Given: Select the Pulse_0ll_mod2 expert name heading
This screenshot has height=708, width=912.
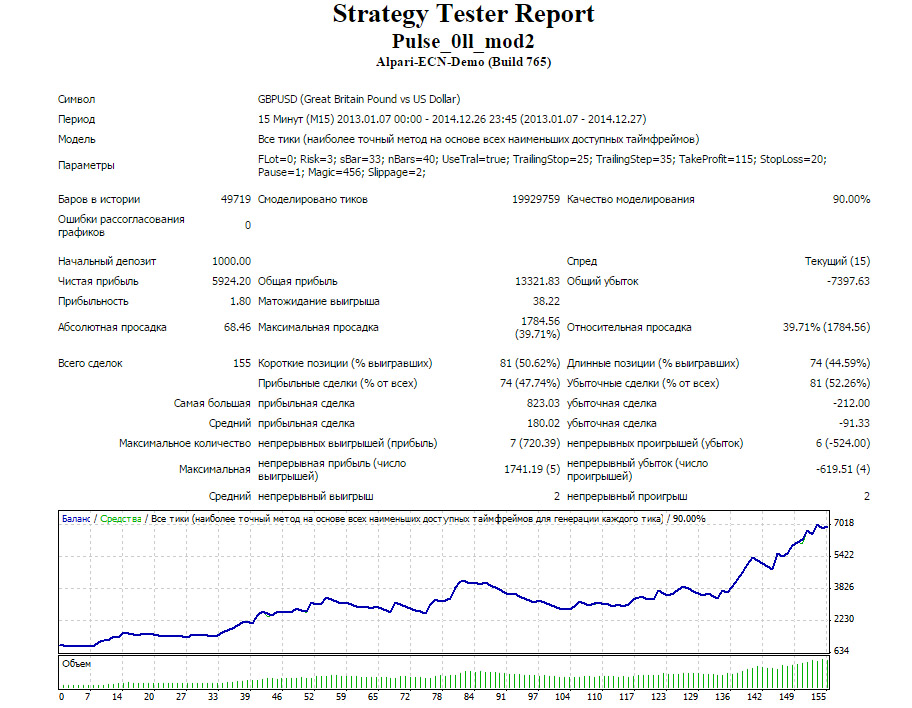Looking at the screenshot, I should tap(463, 41).
